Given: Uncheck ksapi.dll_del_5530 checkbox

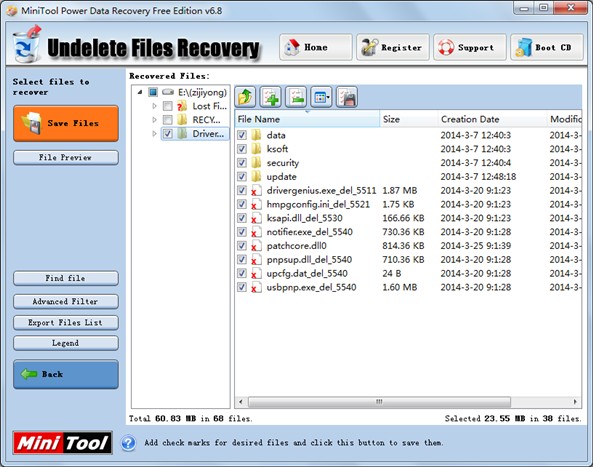Looking at the screenshot, I should (242, 218).
